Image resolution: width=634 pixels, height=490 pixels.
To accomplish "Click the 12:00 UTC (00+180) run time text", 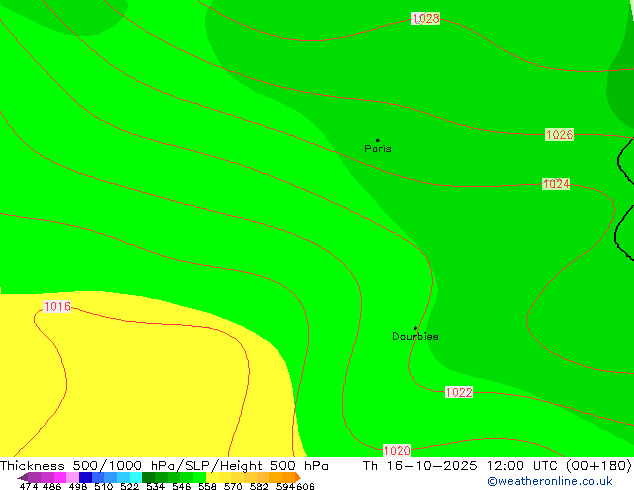I will (x=559, y=466).
